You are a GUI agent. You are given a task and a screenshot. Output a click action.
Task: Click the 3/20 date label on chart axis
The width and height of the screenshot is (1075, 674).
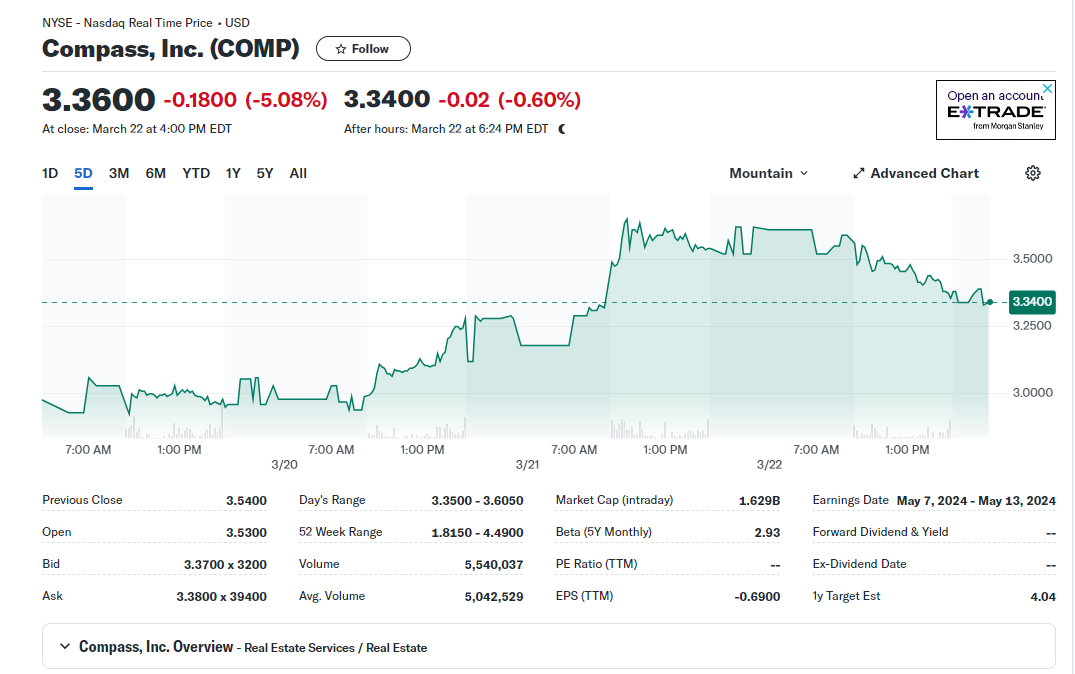click(x=285, y=465)
